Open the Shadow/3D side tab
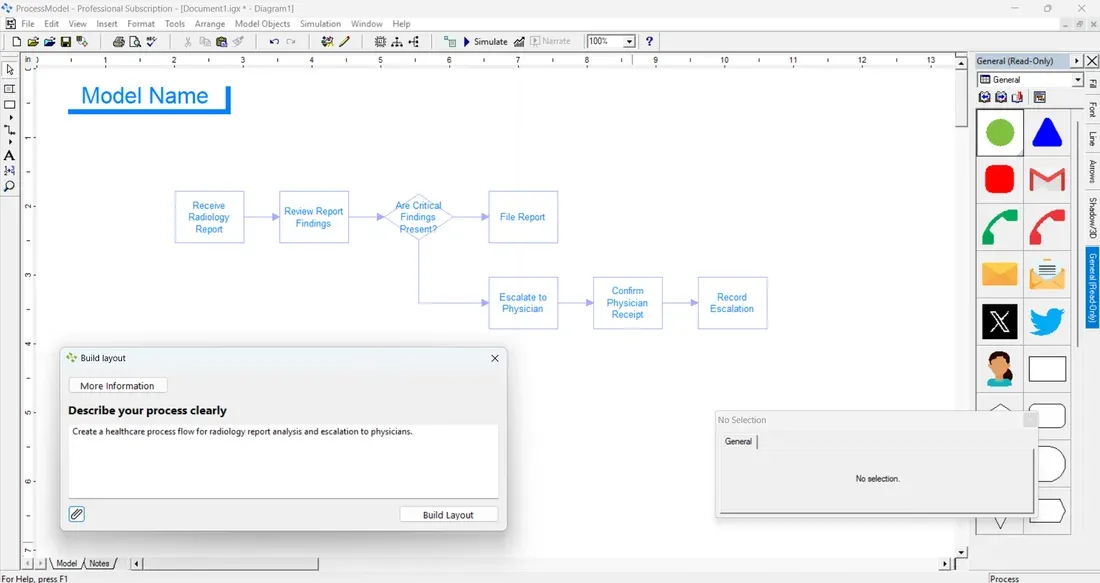Image resolution: width=1100 pixels, height=583 pixels. 1092,218
